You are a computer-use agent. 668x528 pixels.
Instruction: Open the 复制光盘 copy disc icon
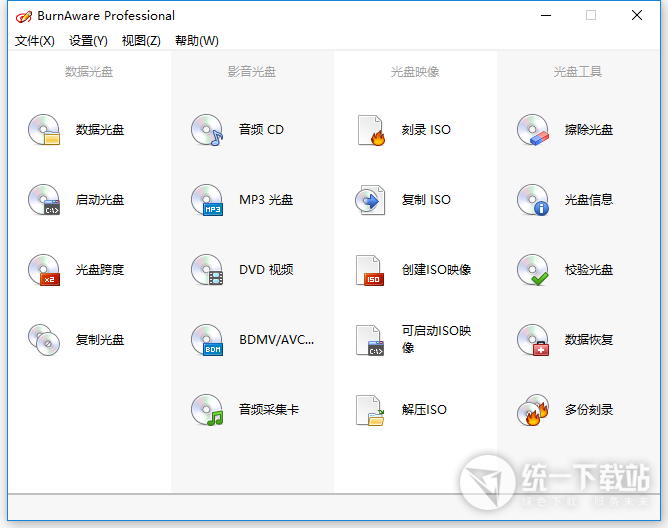tap(44, 340)
